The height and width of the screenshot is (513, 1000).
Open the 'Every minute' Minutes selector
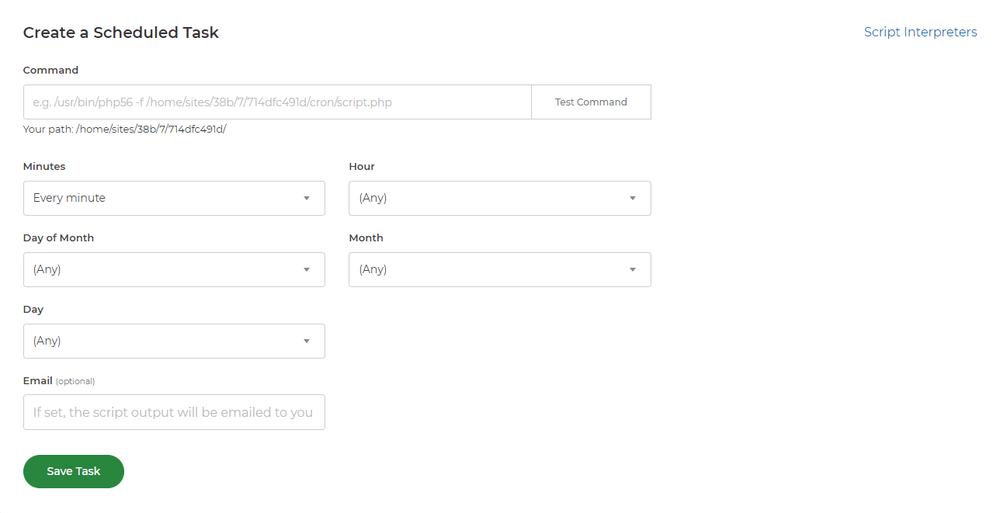click(174, 198)
